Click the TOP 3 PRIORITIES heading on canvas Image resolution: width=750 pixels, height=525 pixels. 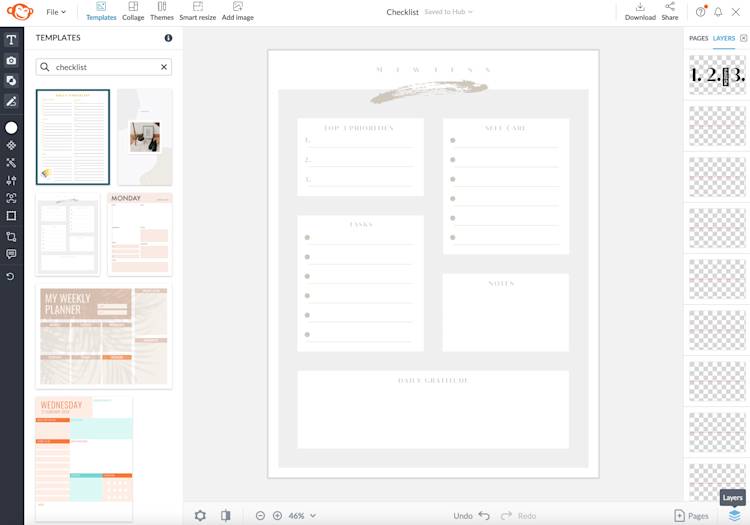pyautogui.click(x=359, y=128)
